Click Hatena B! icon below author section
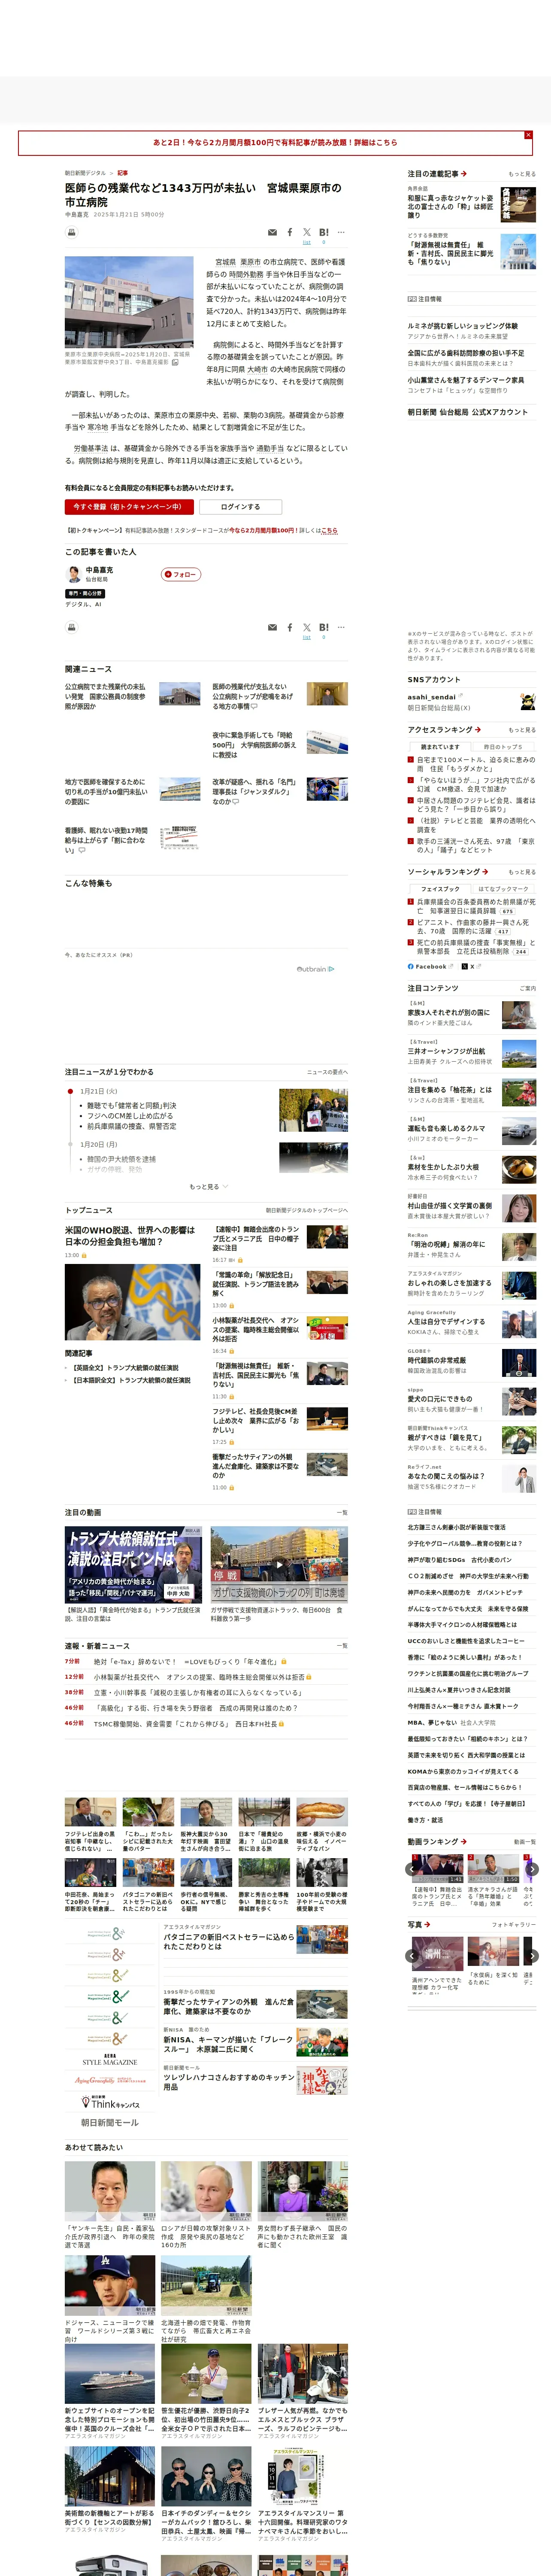551x2576 pixels. (x=324, y=627)
